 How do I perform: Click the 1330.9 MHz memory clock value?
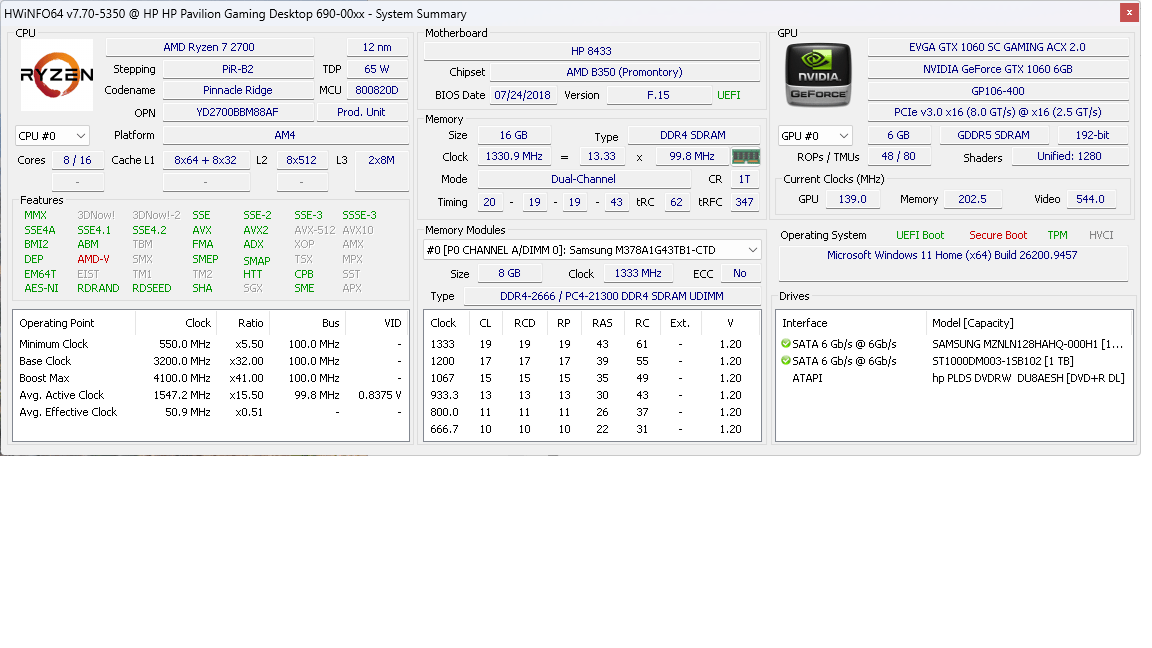pyautogui.click(x=514, y=156)
